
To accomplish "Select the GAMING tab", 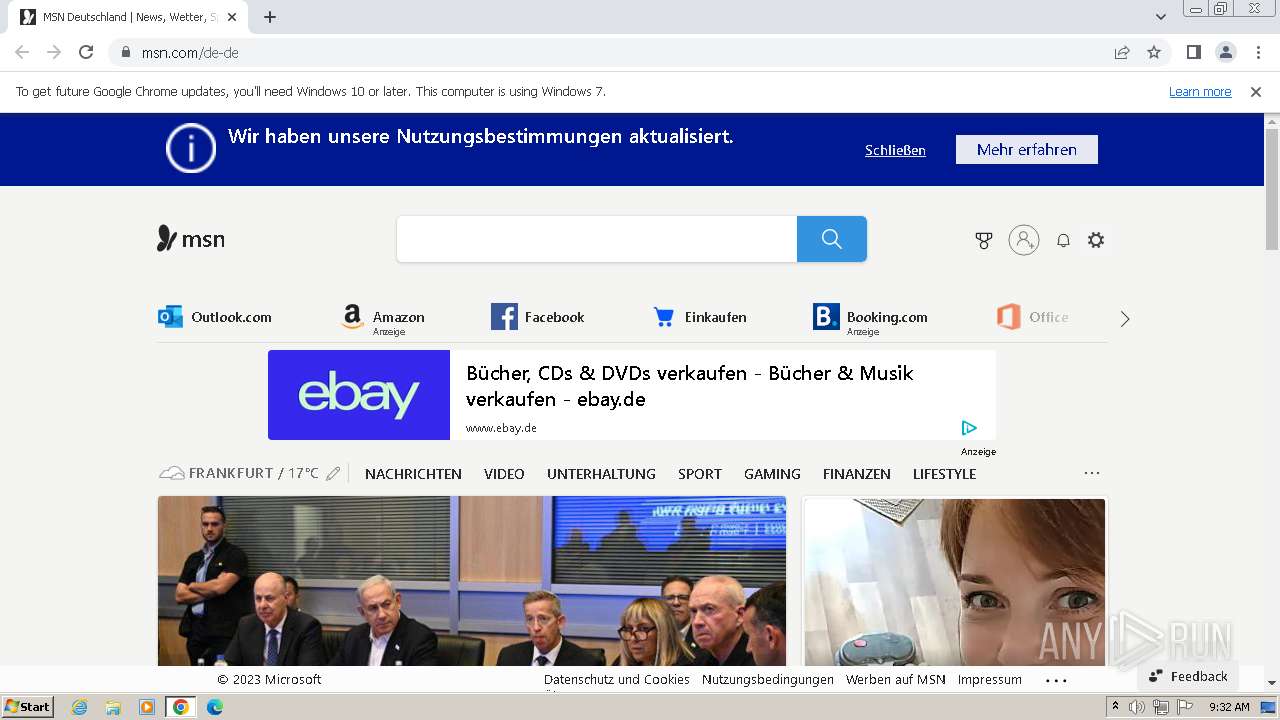I will (772, 474).
